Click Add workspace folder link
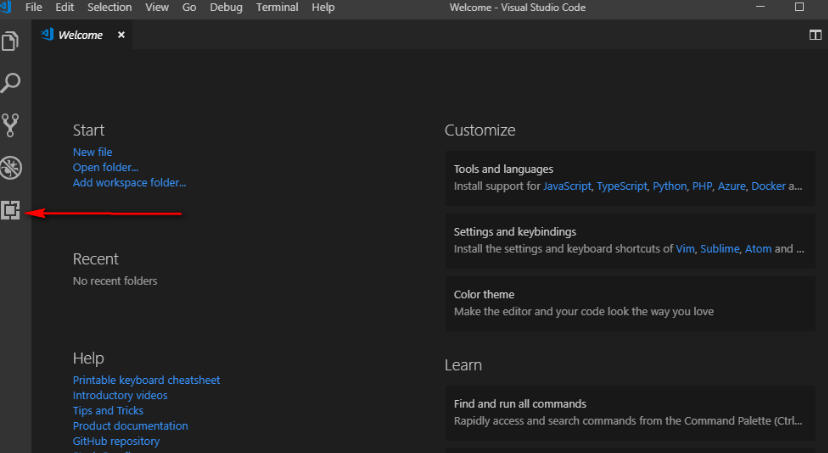The width and height of the screenshot is (828, 453). tap(129, 183)
